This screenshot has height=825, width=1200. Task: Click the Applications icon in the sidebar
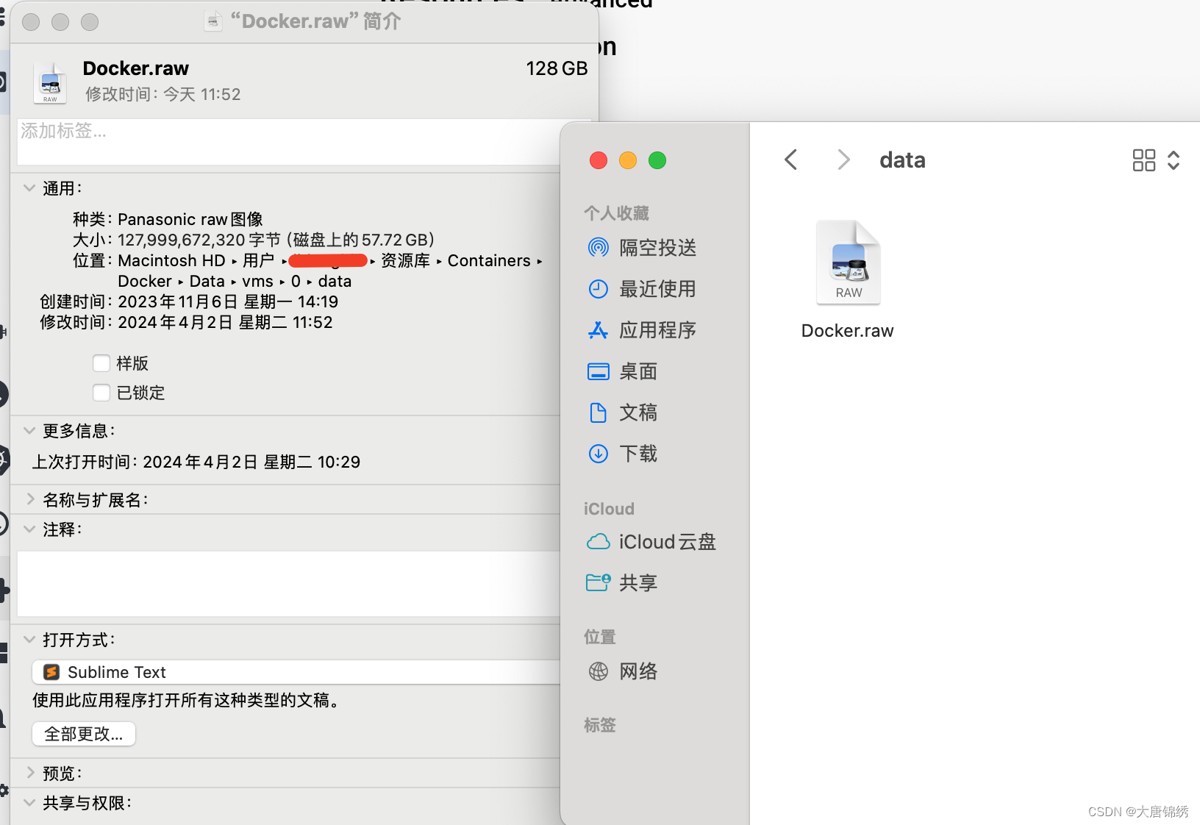(598, 330)
